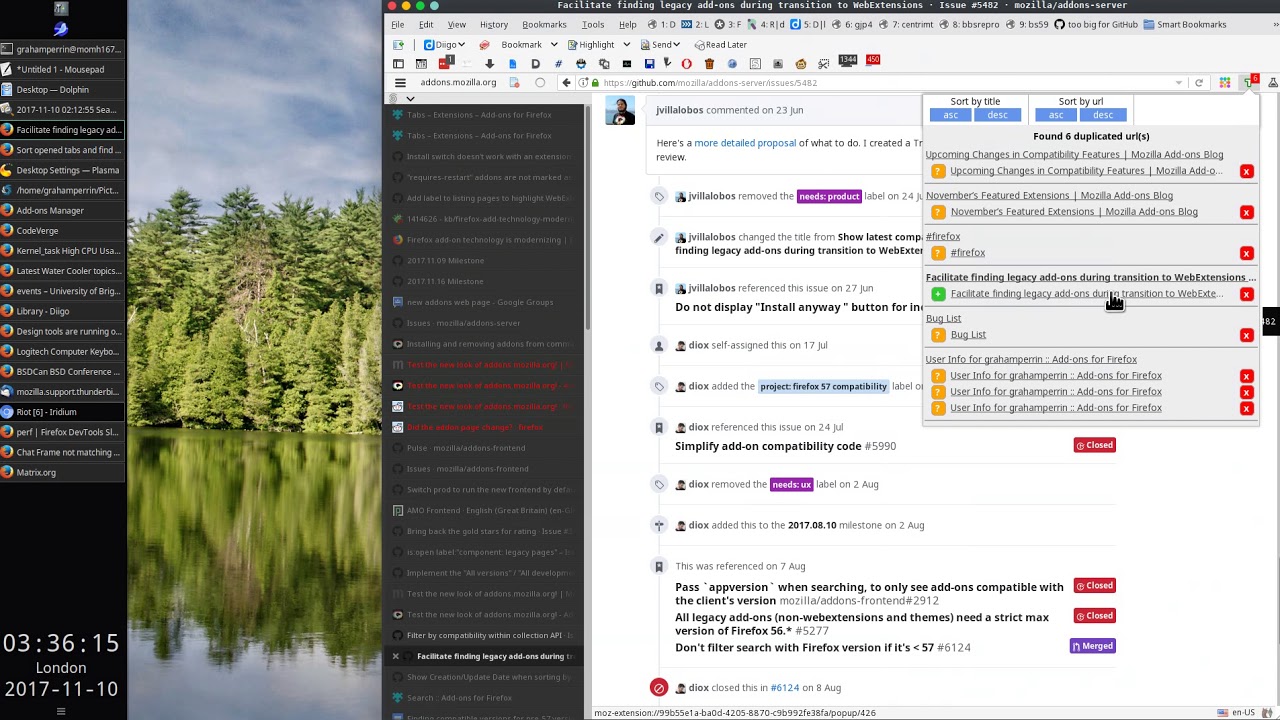Open the 'Bug List' duplicate entry link
The width and height of the screenshot is (1280, 720).
968,335
